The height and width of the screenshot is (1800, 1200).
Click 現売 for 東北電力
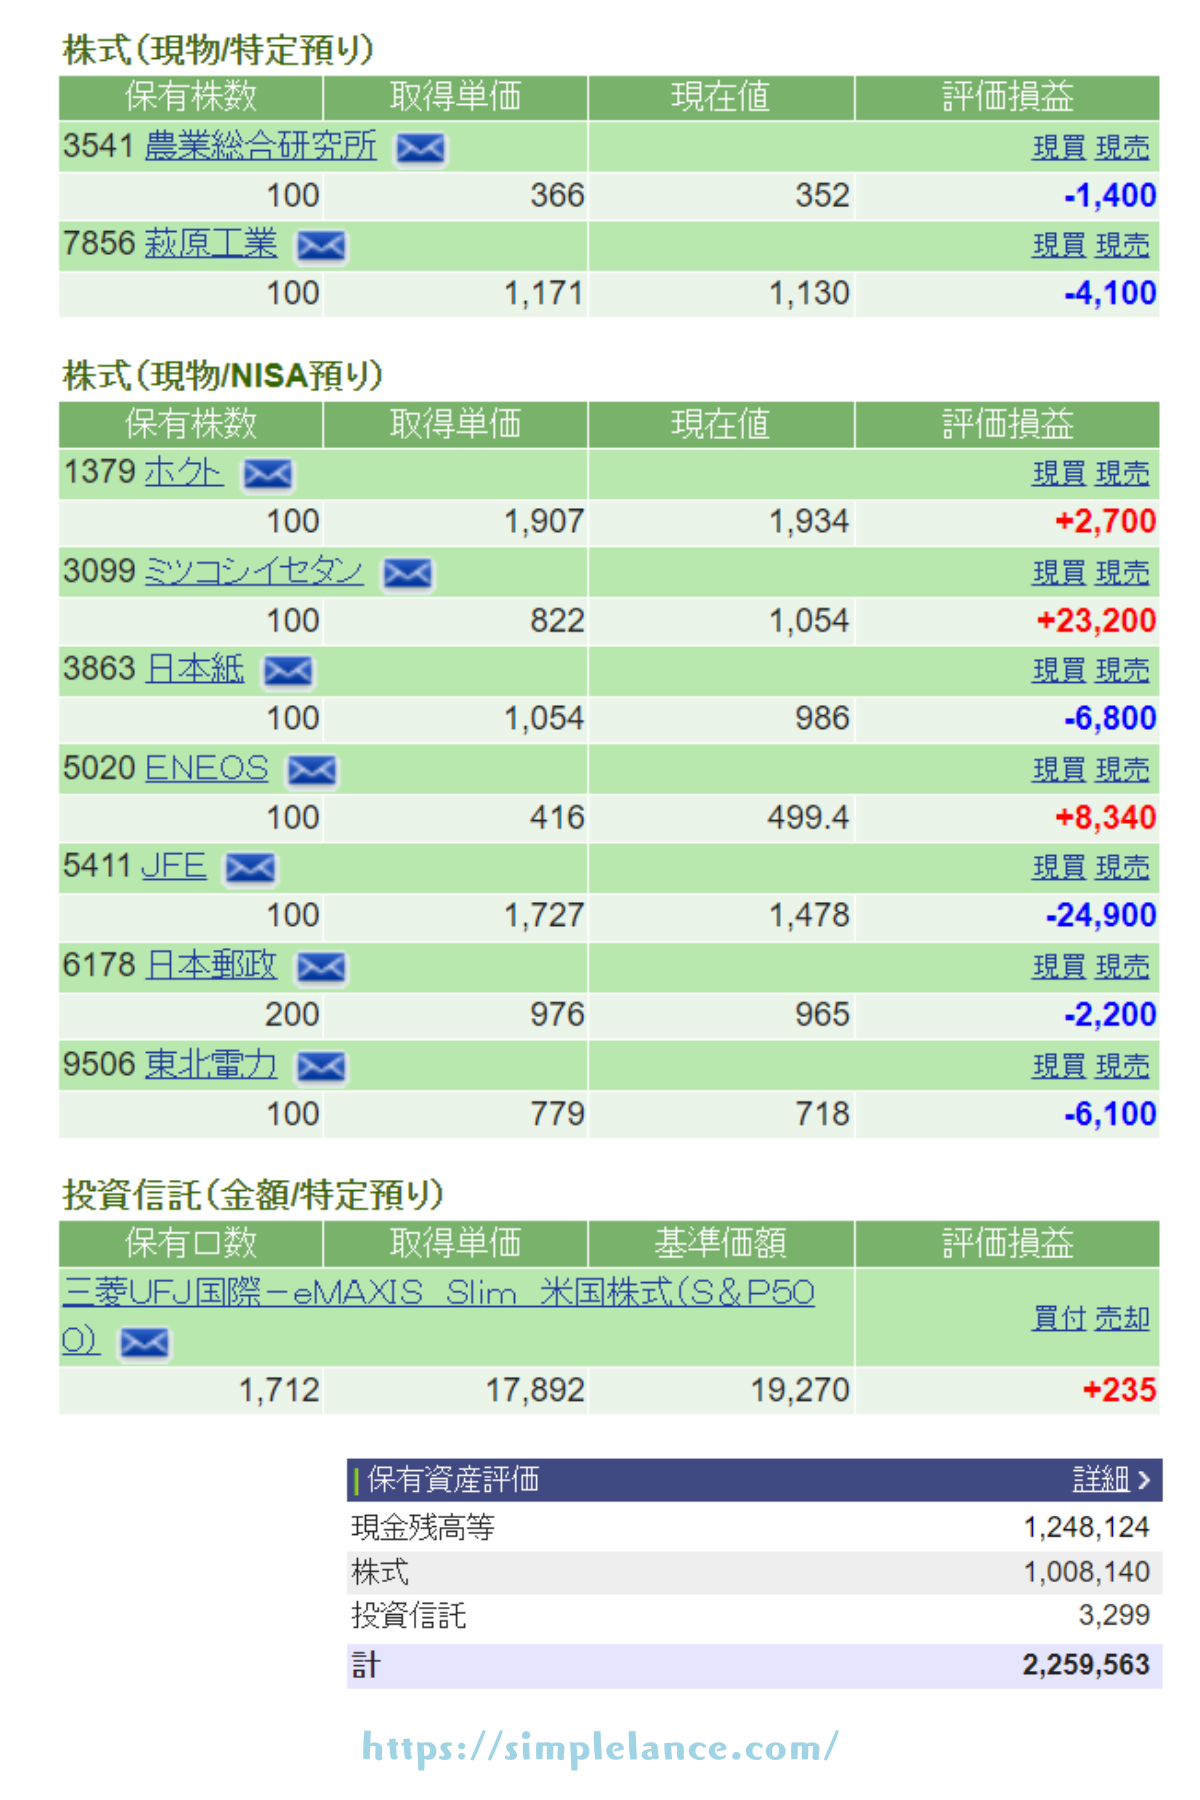pos(1122,1067)
